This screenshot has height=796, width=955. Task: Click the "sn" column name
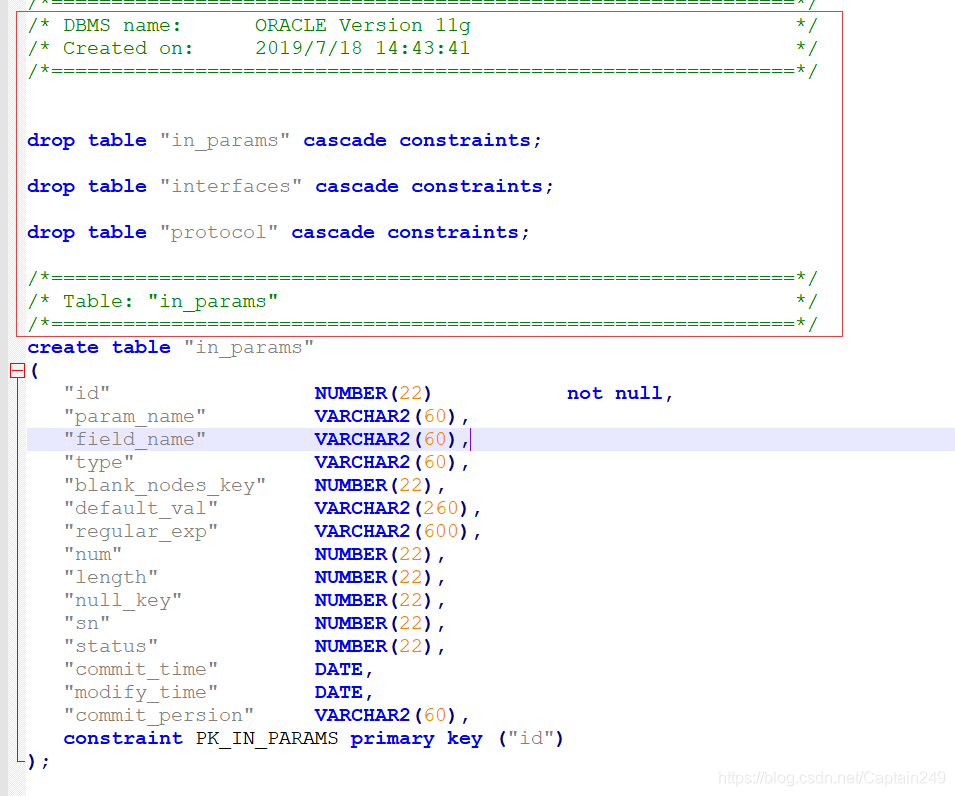coord(87,624)
